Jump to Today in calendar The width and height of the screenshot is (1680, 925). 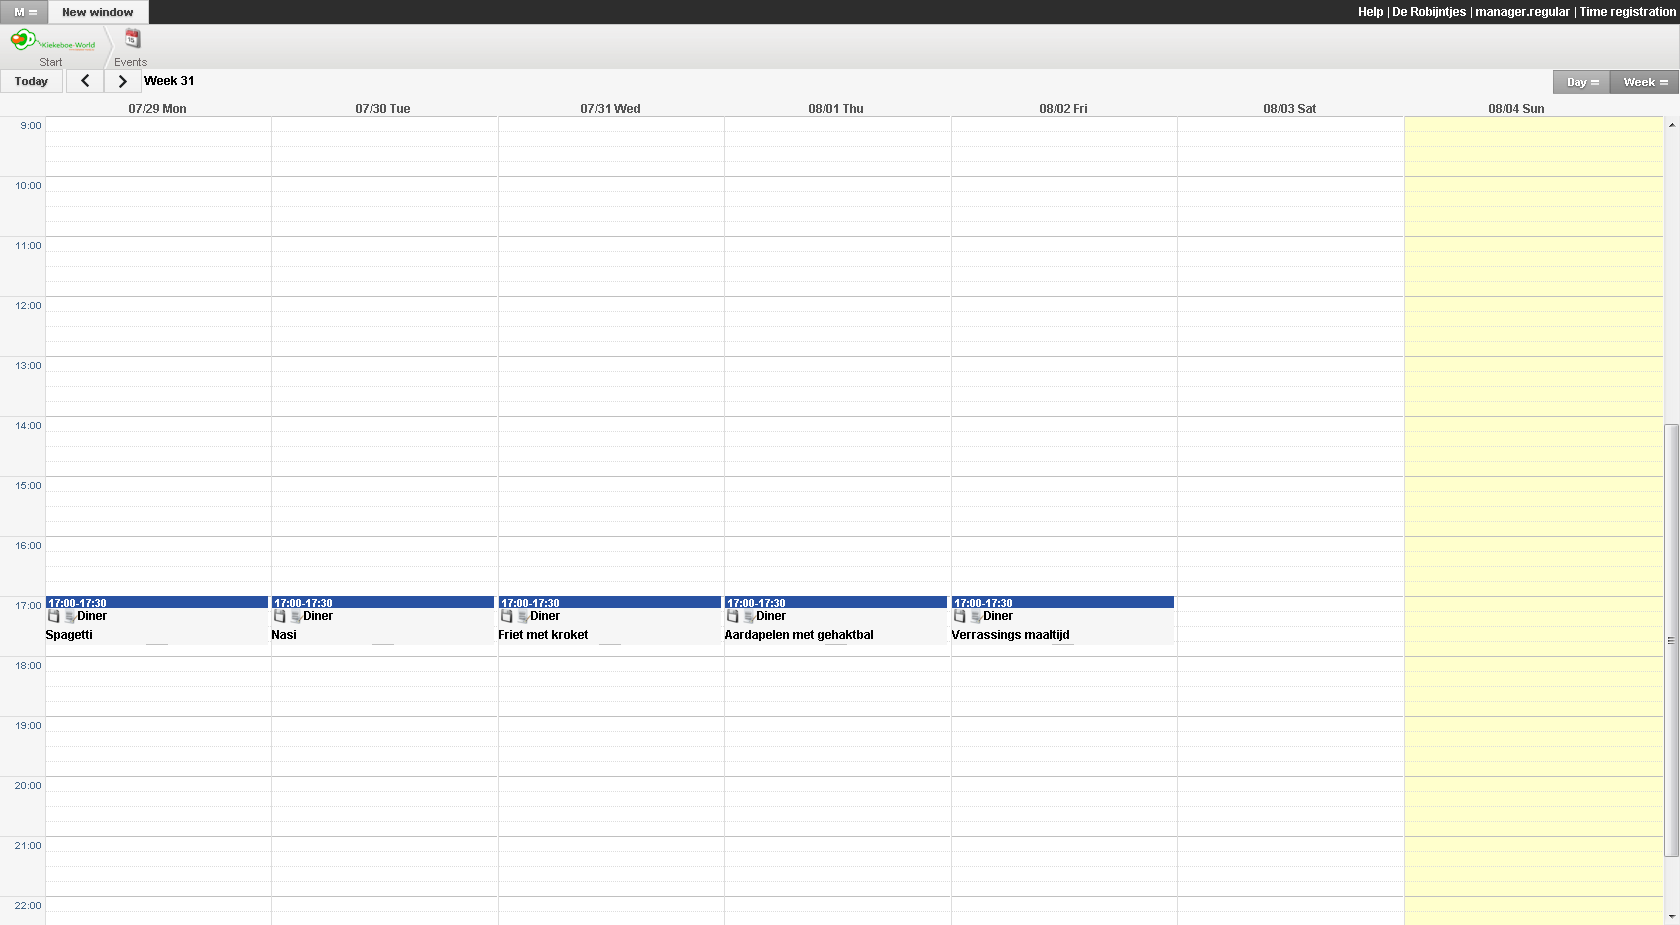click(x=31, y=81)
